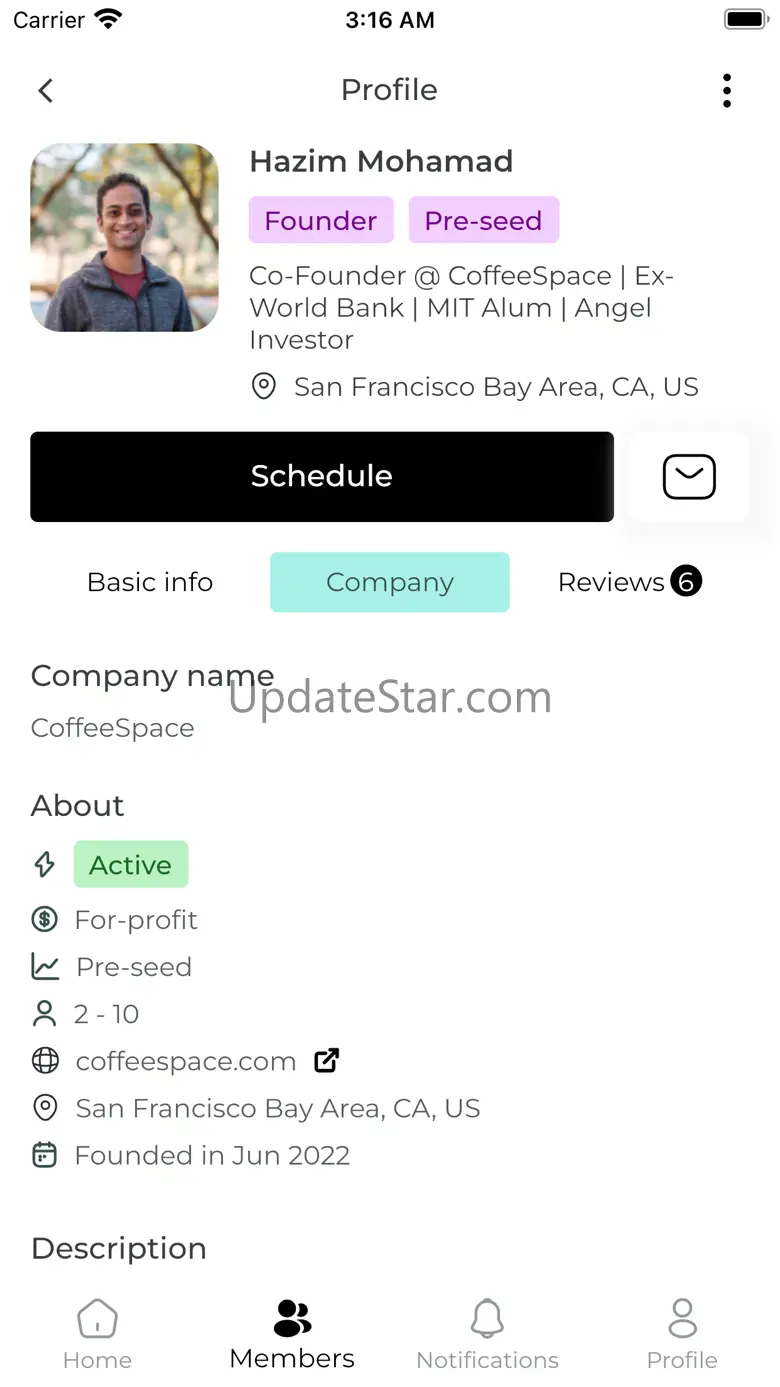
Task: Tap the Home icon in bottom bar
Action: pos(97,1319)
